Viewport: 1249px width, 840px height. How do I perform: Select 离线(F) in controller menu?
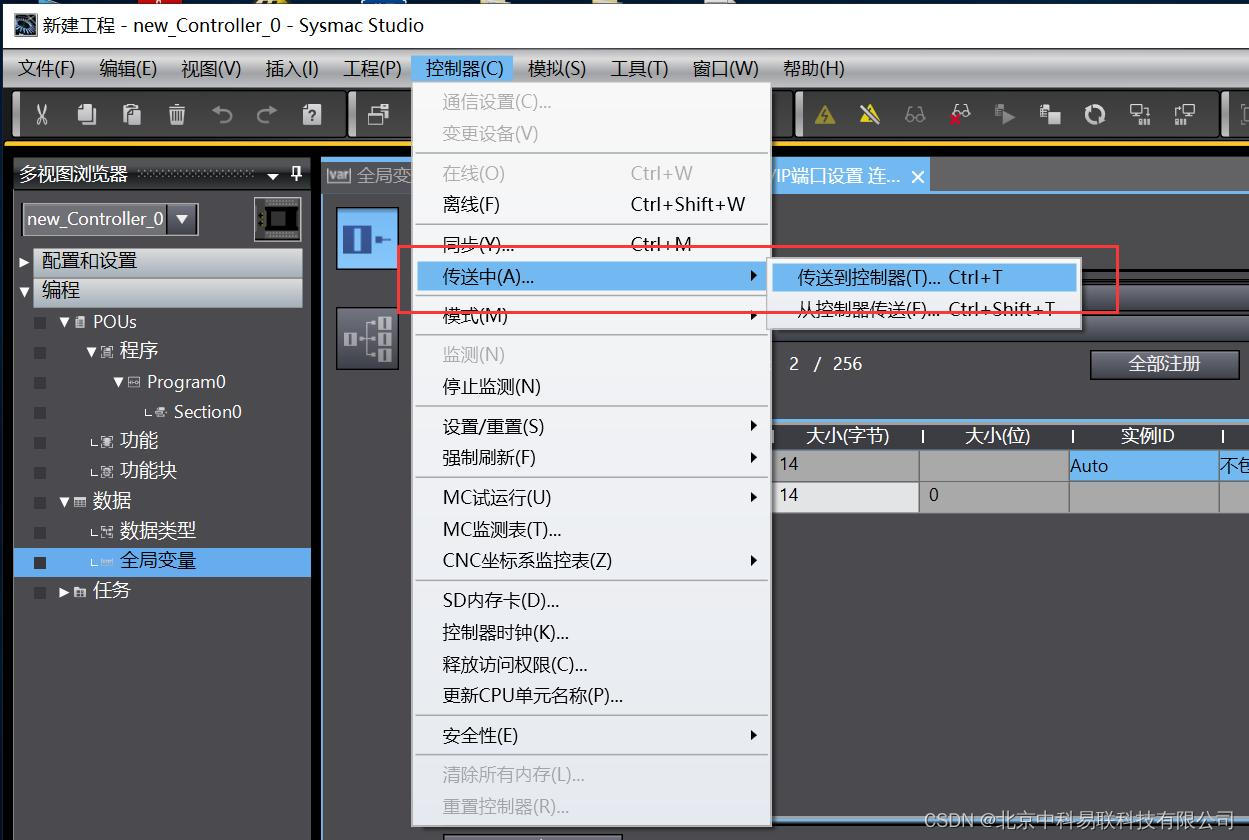tap(592, 205)
